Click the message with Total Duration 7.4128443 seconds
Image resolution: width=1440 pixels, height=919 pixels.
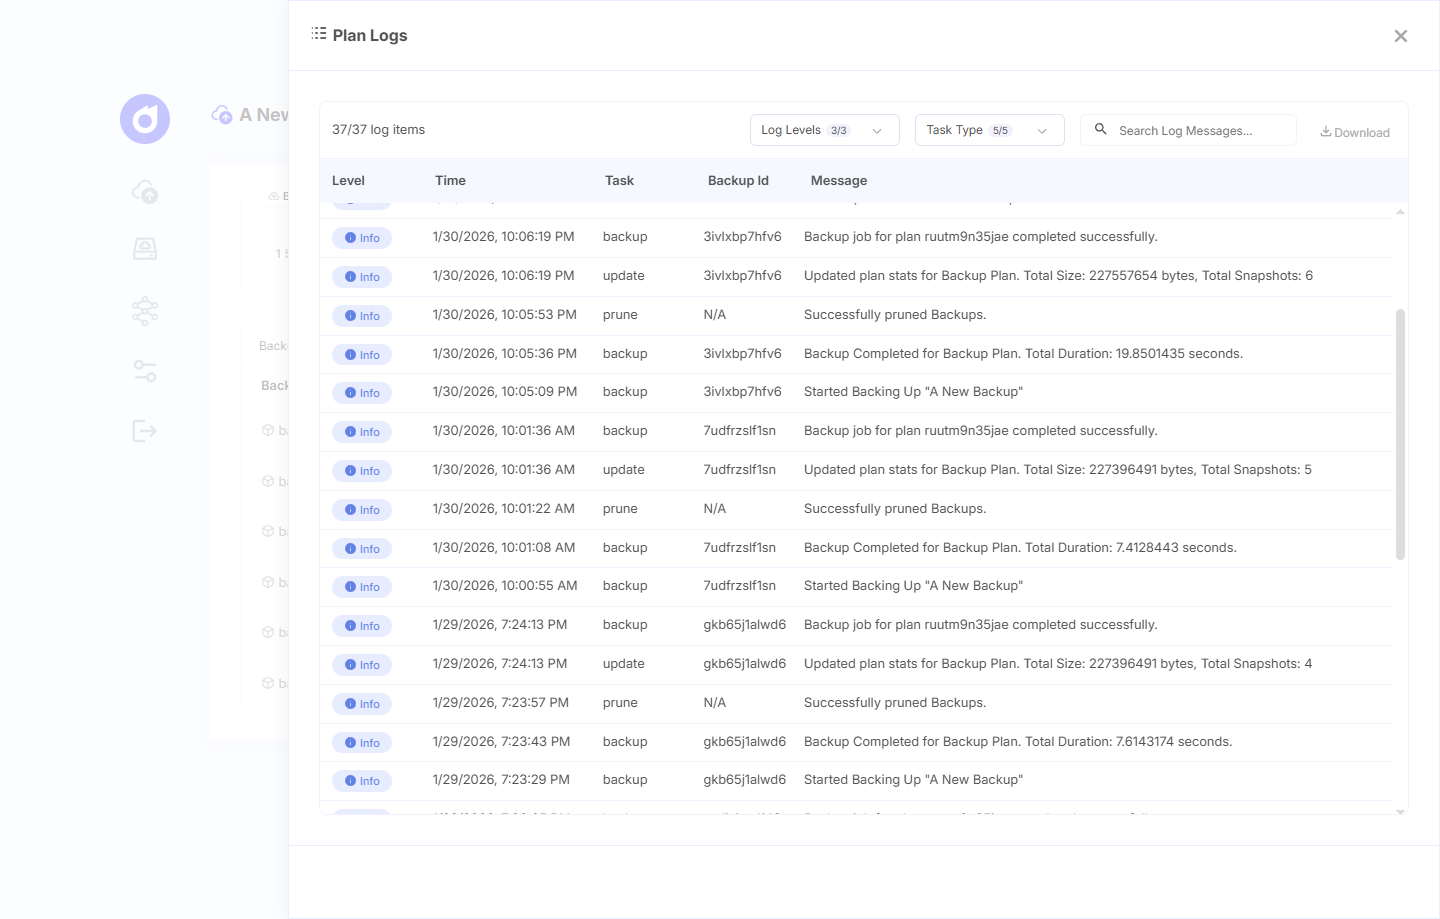click(1020, 548)
